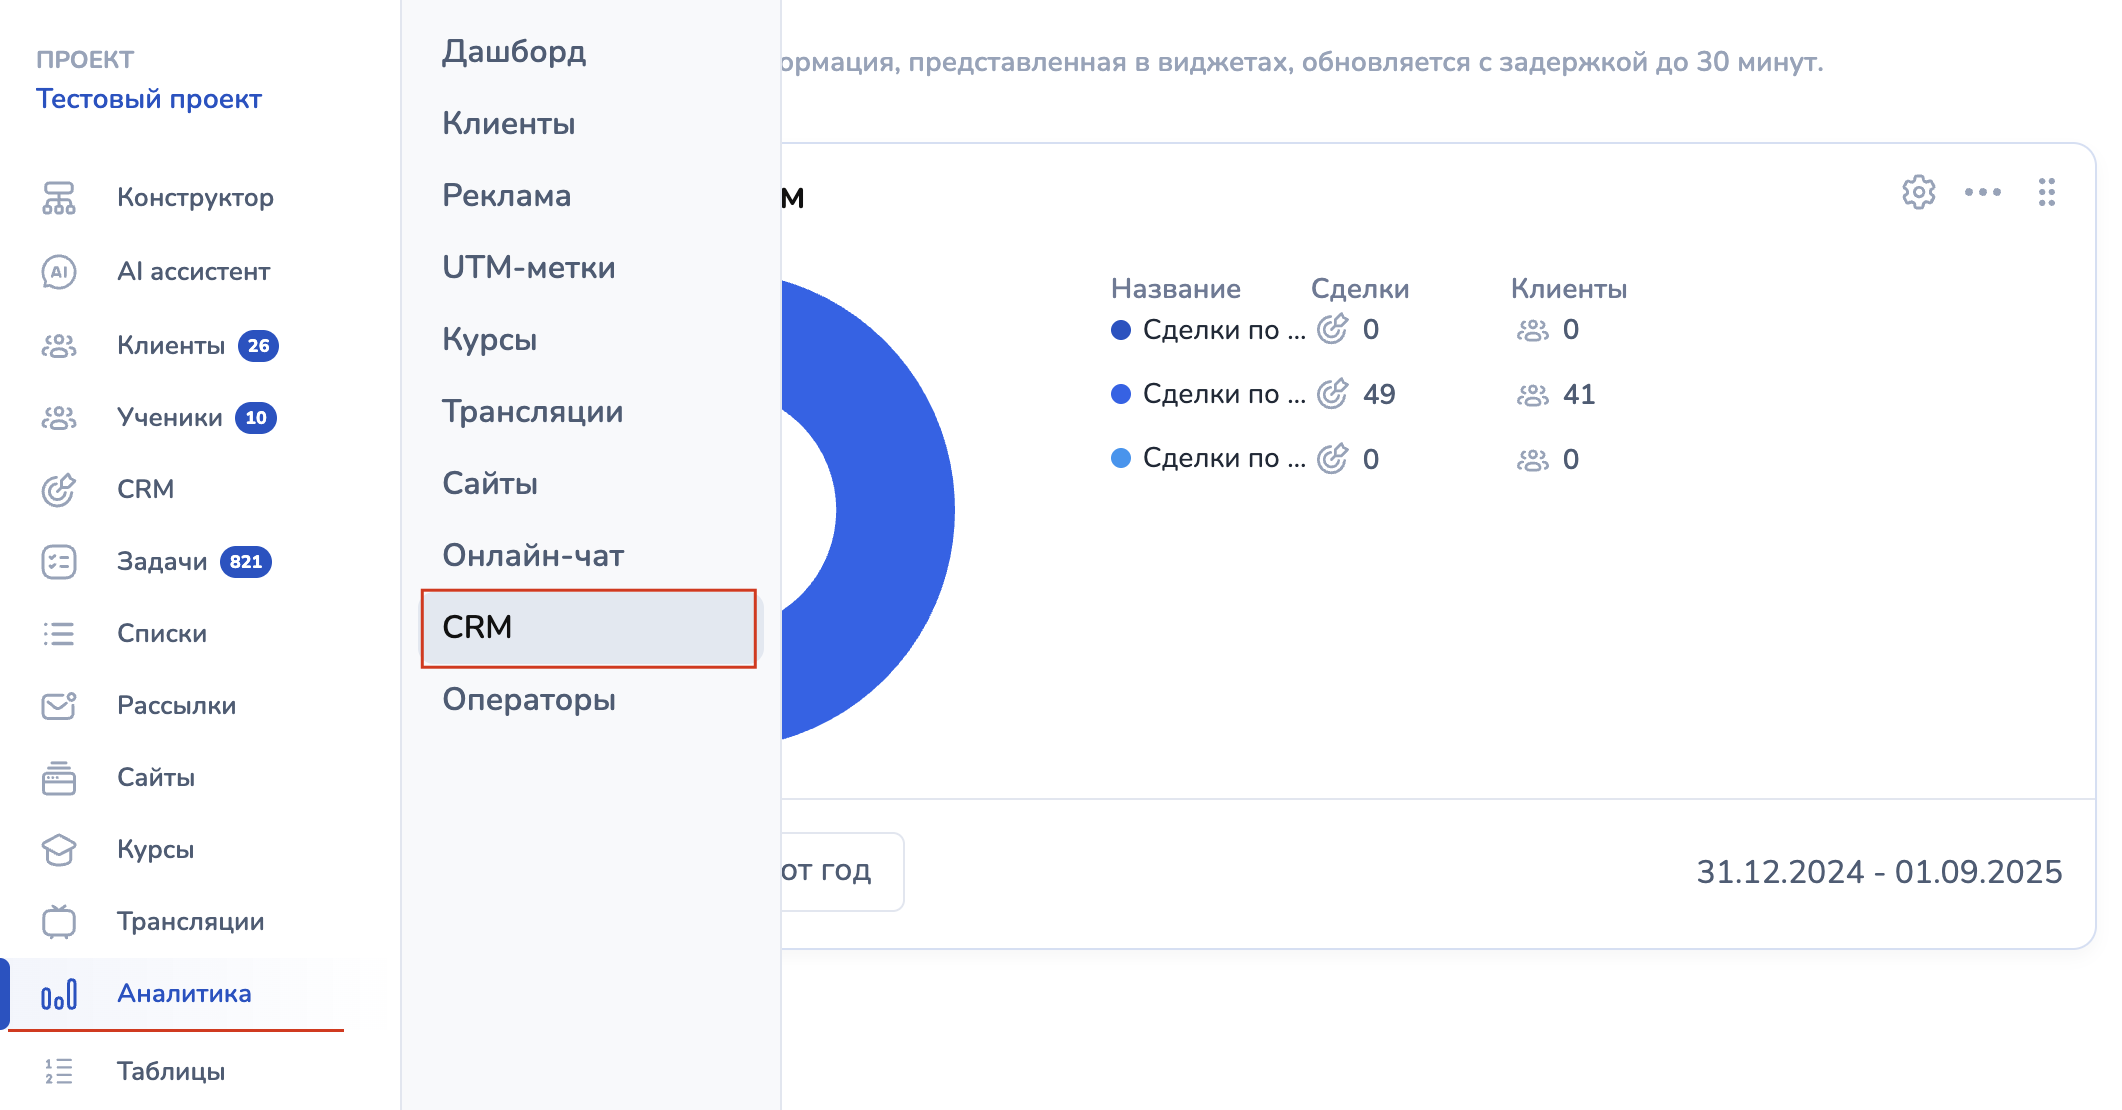
Task: Click the Рассылки envelope icon
Action: point(59,706)
